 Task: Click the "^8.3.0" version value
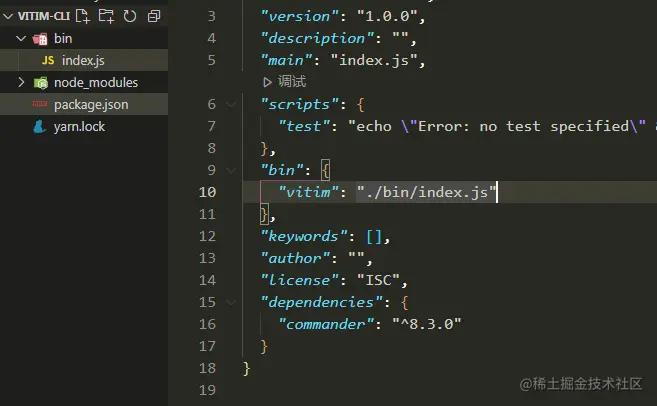427,324
